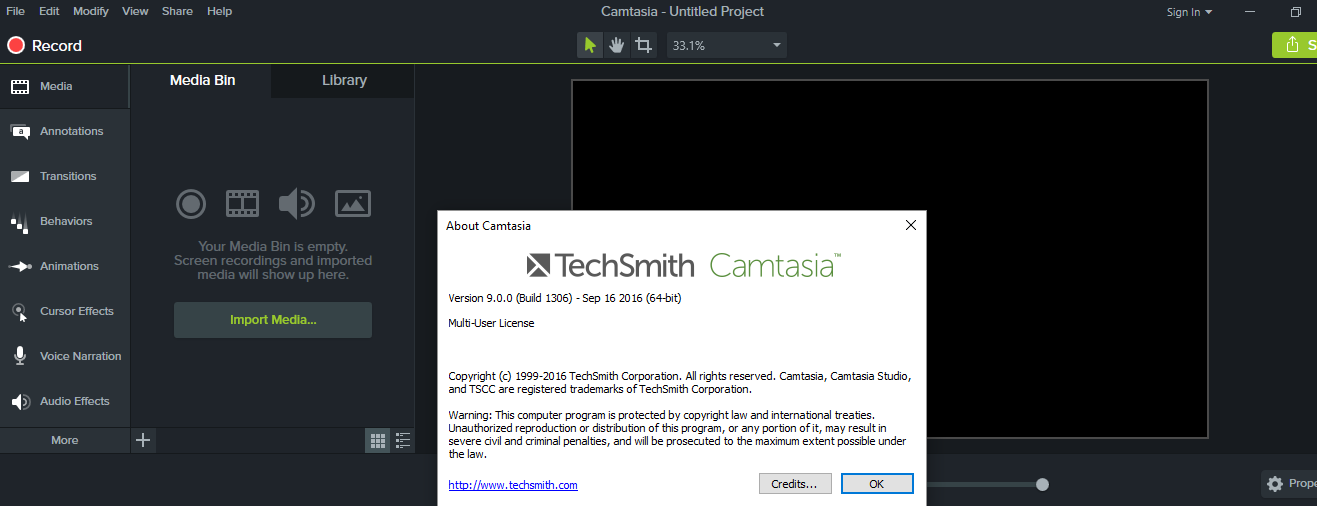Open the File menu
Screen dimensions: 1317x506
click(16, 11)
